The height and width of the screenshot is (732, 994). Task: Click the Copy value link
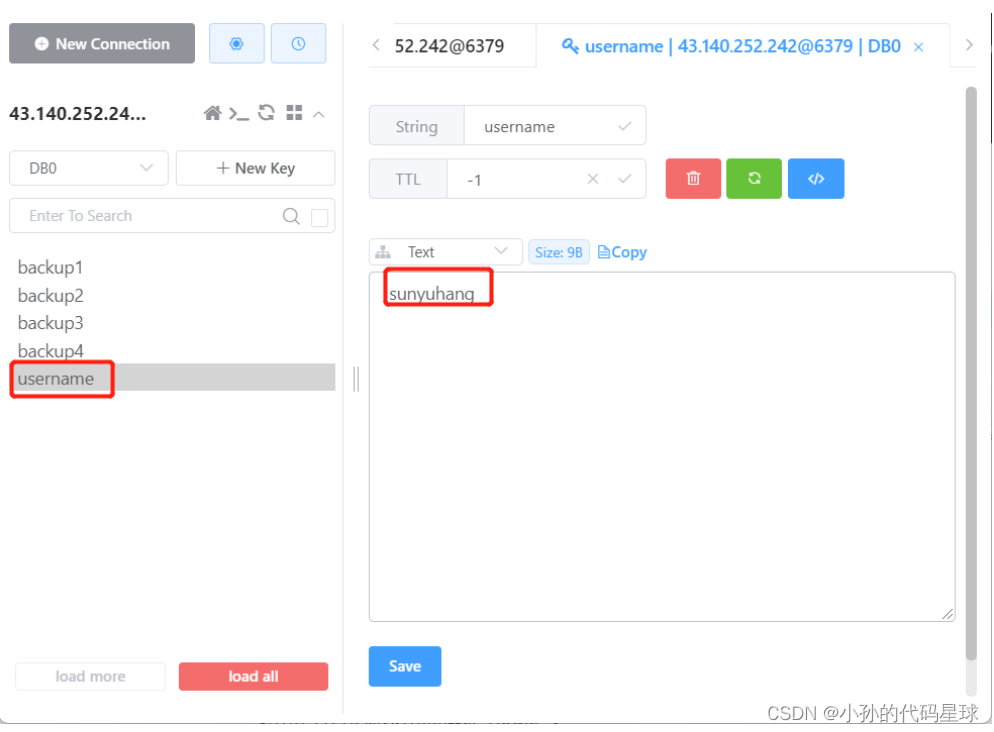click(623, 252)
